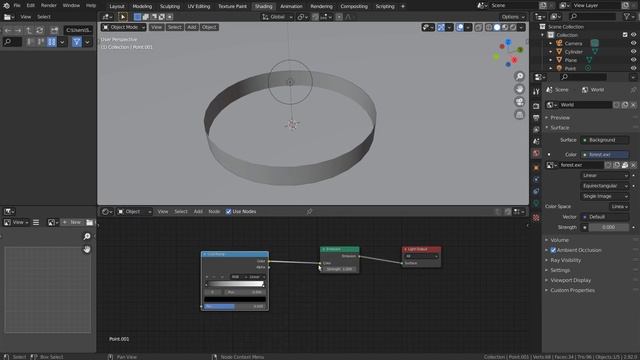This screenshot has height=360, width=640.
Task: Open the Render menu
Action: (x=49, y=6)
